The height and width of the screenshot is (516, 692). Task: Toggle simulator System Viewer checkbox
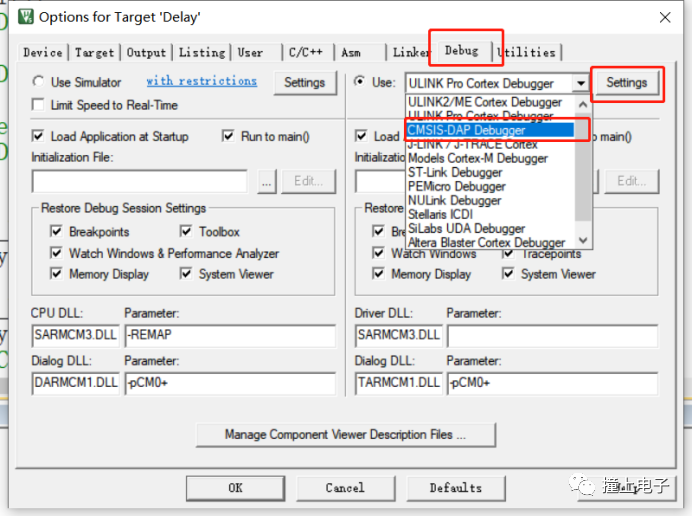[x=186, y=274]
